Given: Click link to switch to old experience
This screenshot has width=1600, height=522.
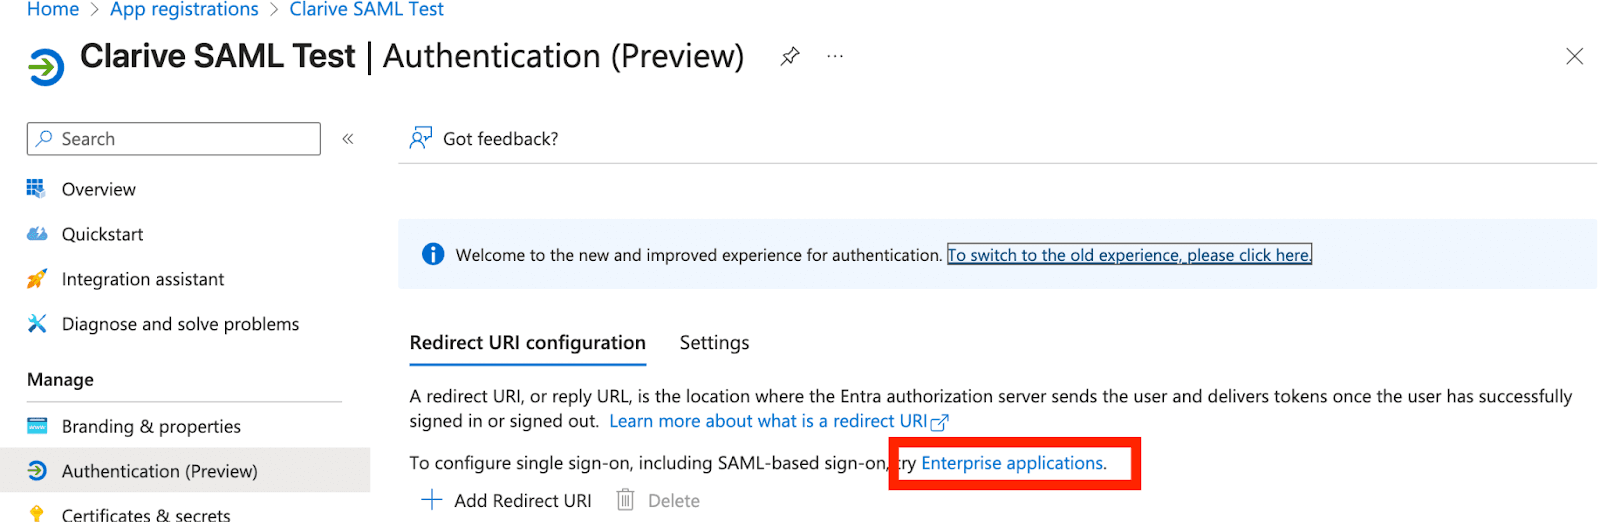Looking at the screenshot, I should [x=1129, y=255].
